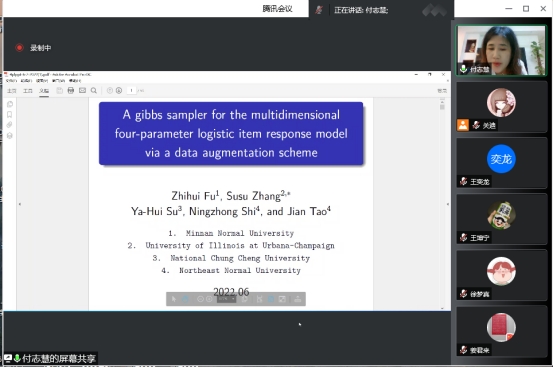Click the page number input field
This screenshot has width=554, height=368.
(x=131, y=90)
